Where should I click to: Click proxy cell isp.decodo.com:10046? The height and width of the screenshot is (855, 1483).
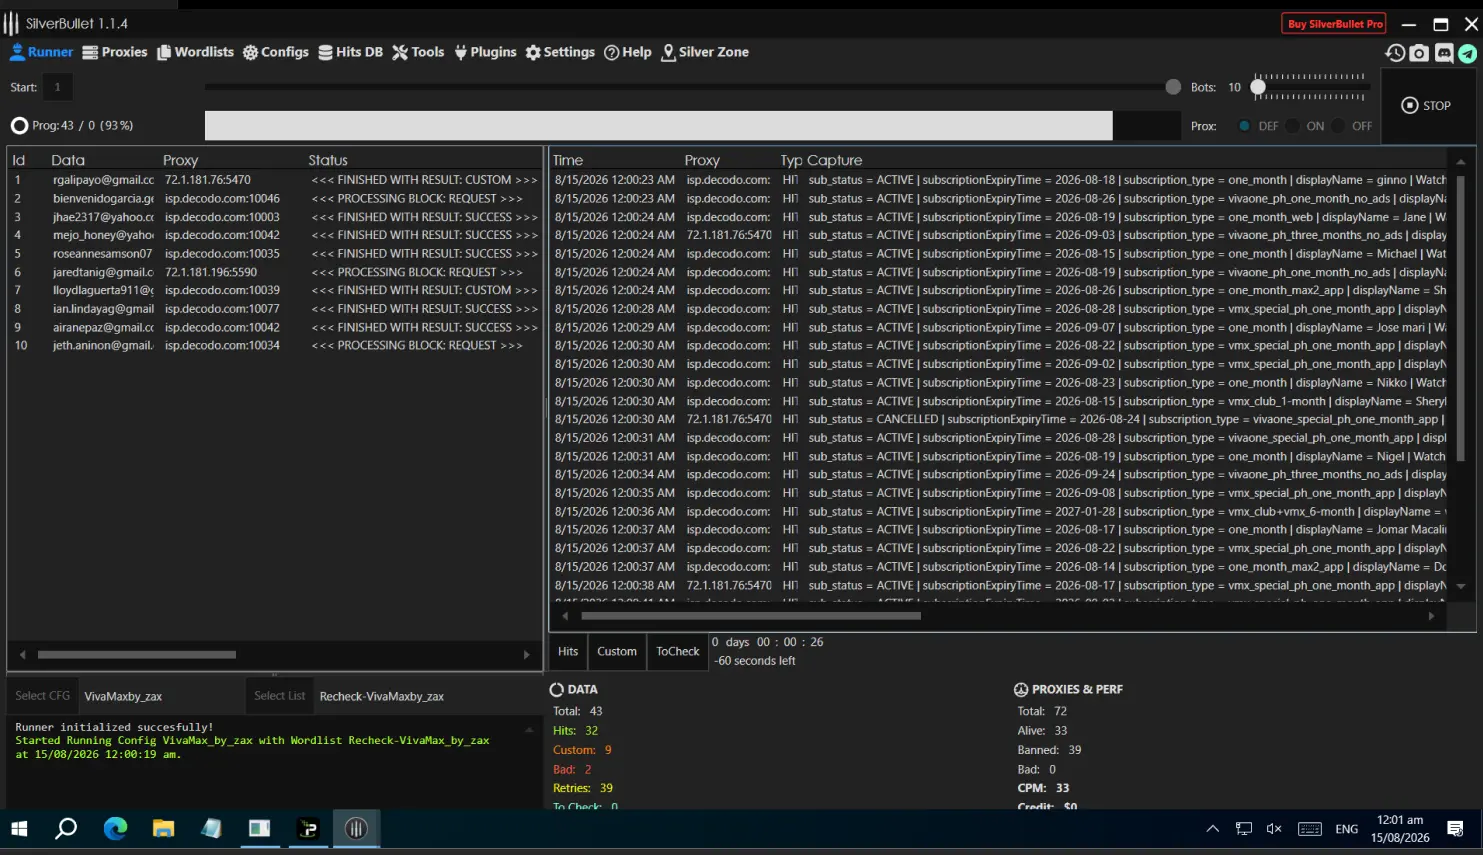222,199
